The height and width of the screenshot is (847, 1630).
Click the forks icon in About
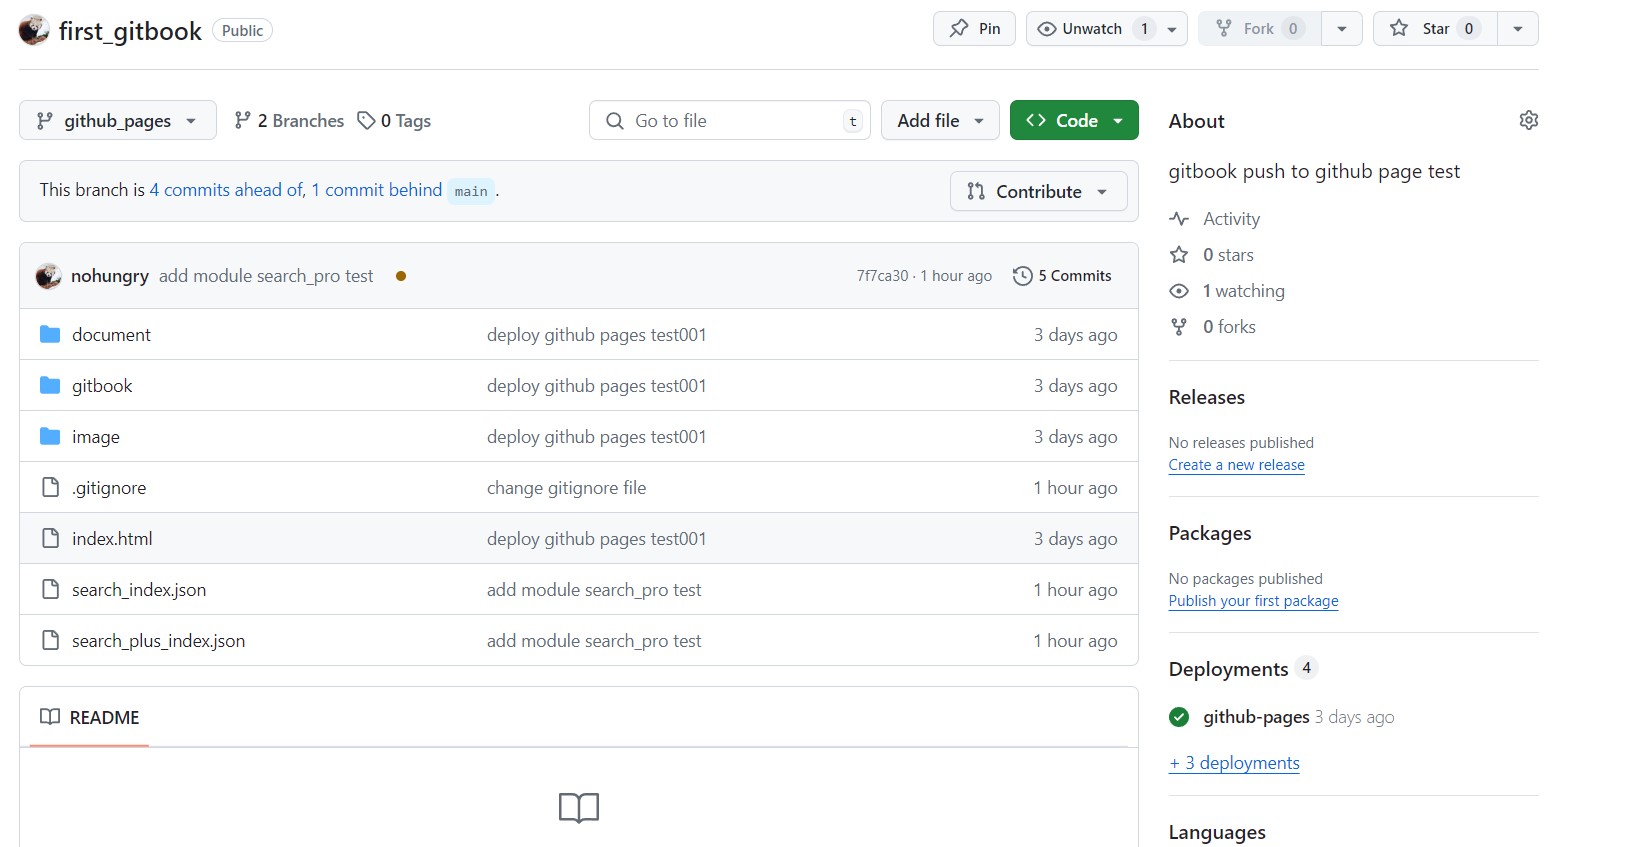click(1179, 327)
